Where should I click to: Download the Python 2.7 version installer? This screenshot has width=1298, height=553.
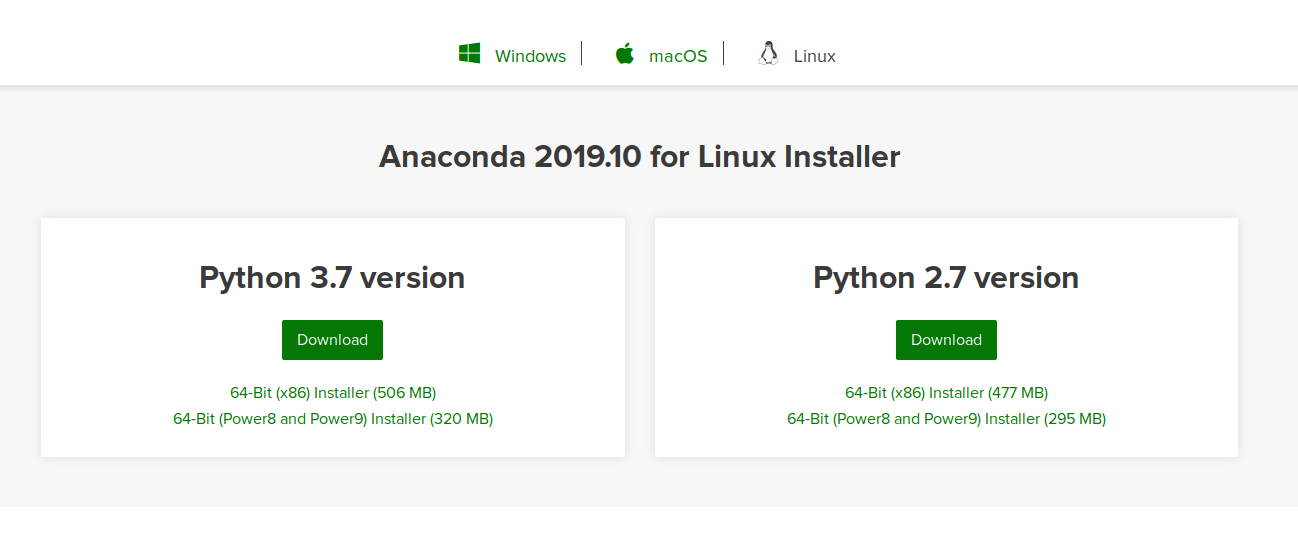pos(946,340)
